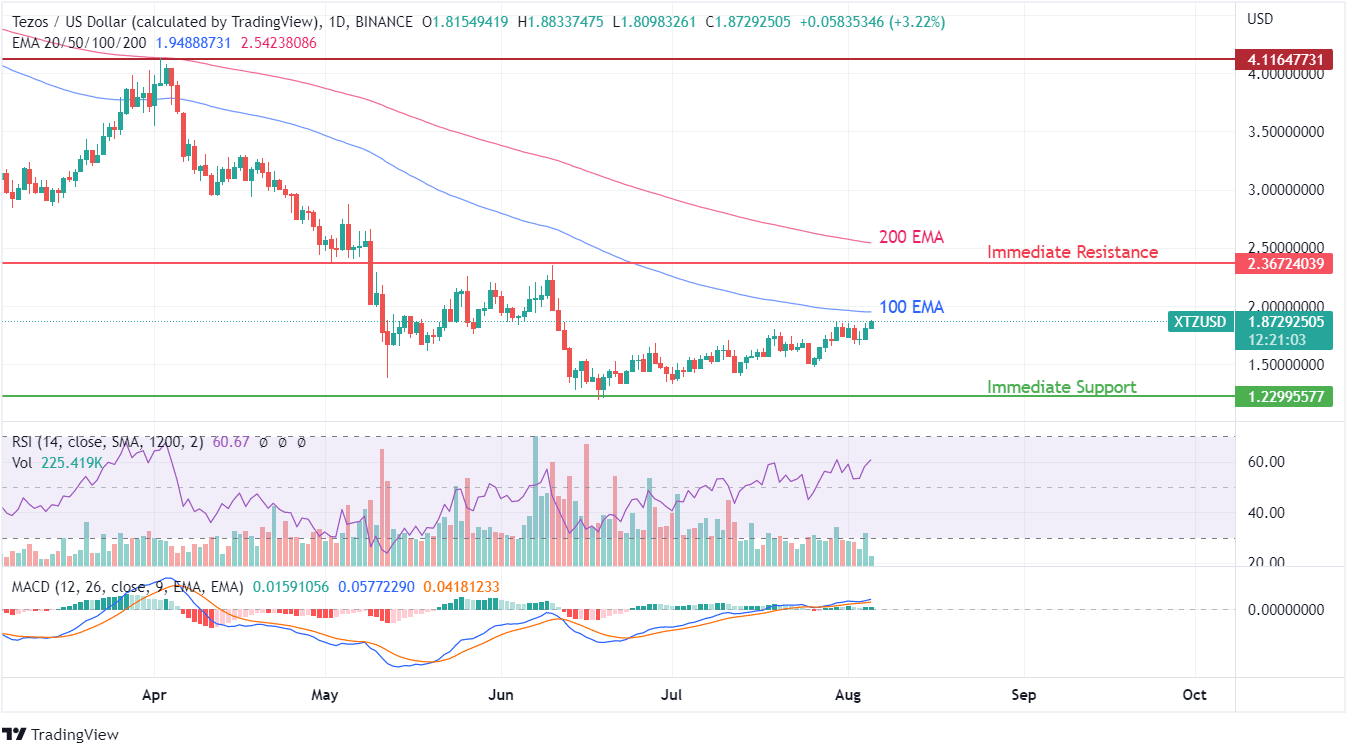Click the BINANCE exchange label
Viewport: 1358px width, 756px height.
point(385,22)
